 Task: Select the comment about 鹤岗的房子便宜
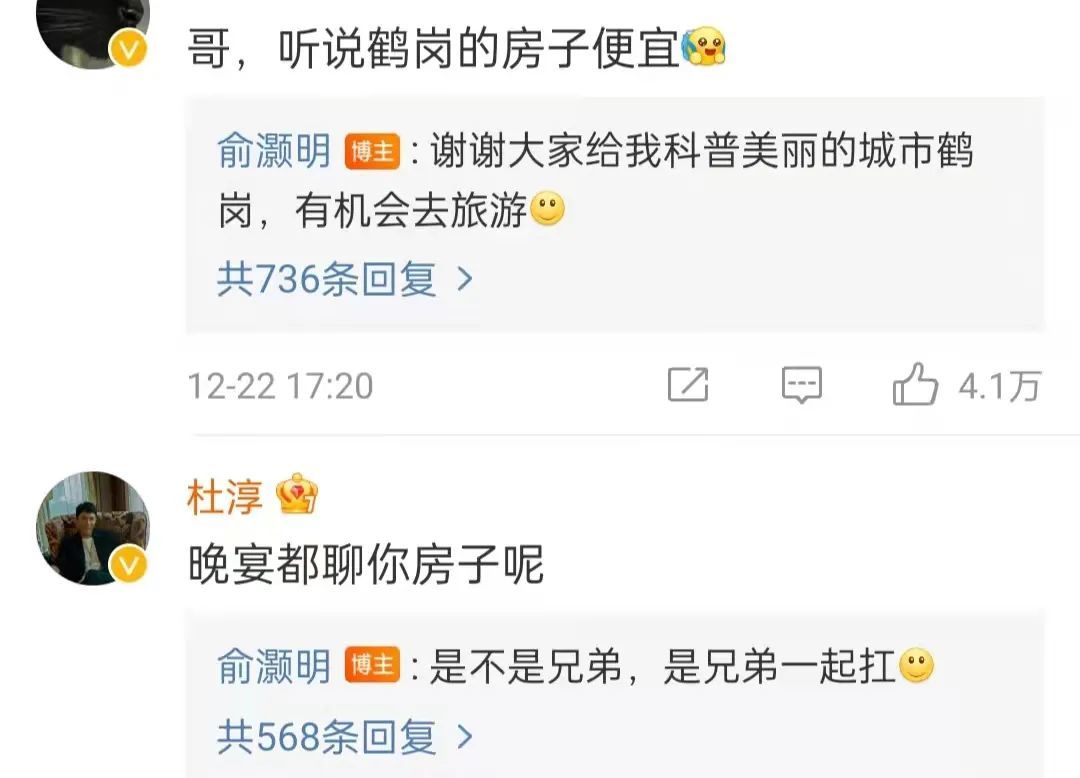point(457,49)
